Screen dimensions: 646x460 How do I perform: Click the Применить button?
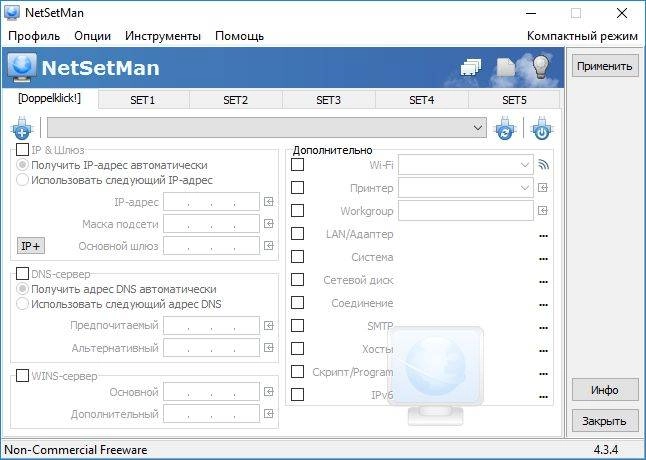tap(605, 66)
